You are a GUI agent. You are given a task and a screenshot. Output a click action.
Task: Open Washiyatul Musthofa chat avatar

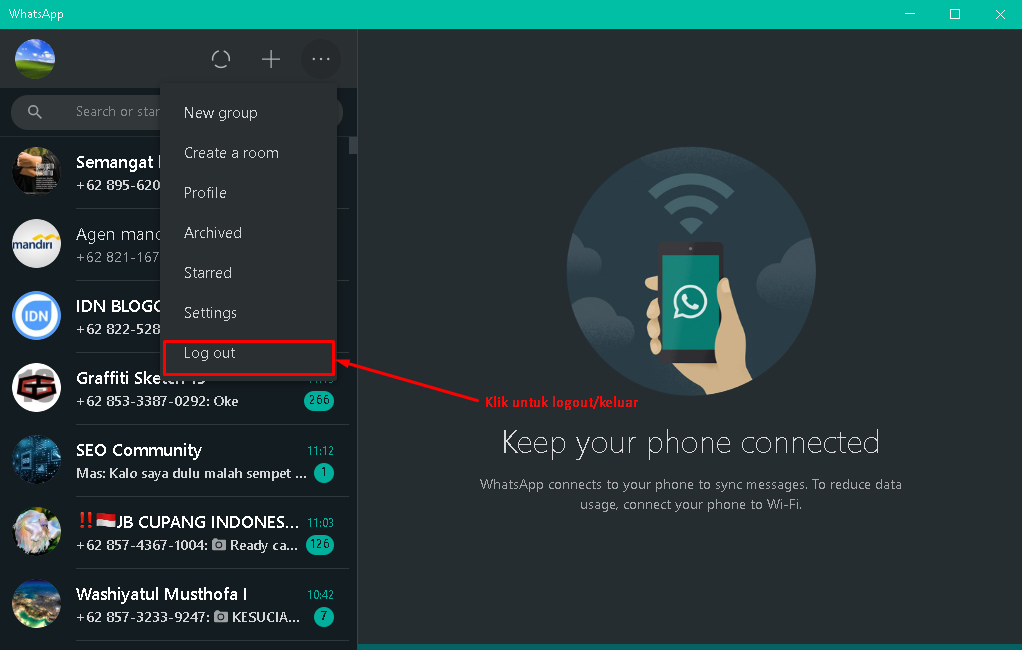pyautogui.click(x=36, y=604)
